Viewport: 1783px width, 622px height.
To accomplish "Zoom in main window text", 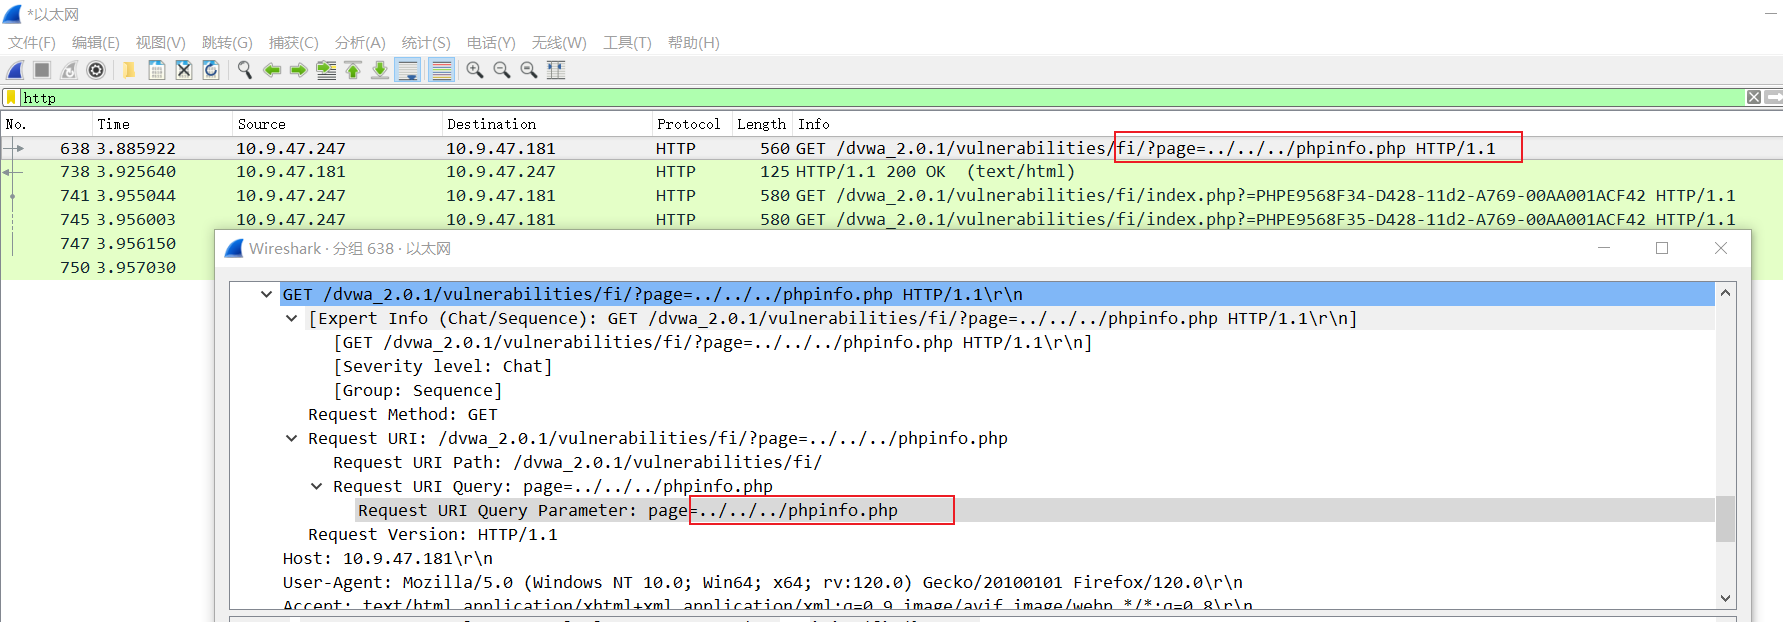I will (475, 70).
